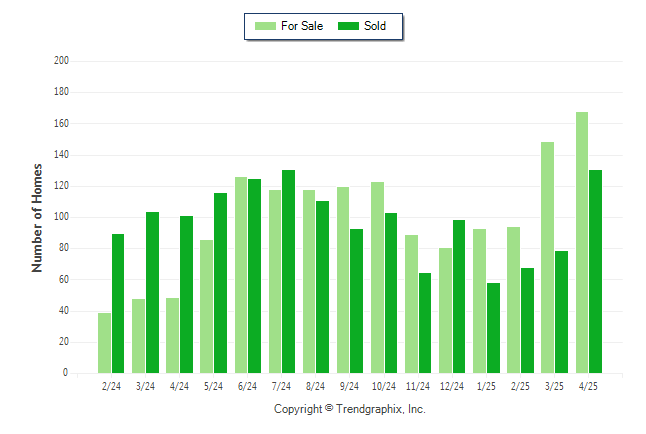Select the 7/24 Sold bar
646x434 pixels.
coord(288,272)
